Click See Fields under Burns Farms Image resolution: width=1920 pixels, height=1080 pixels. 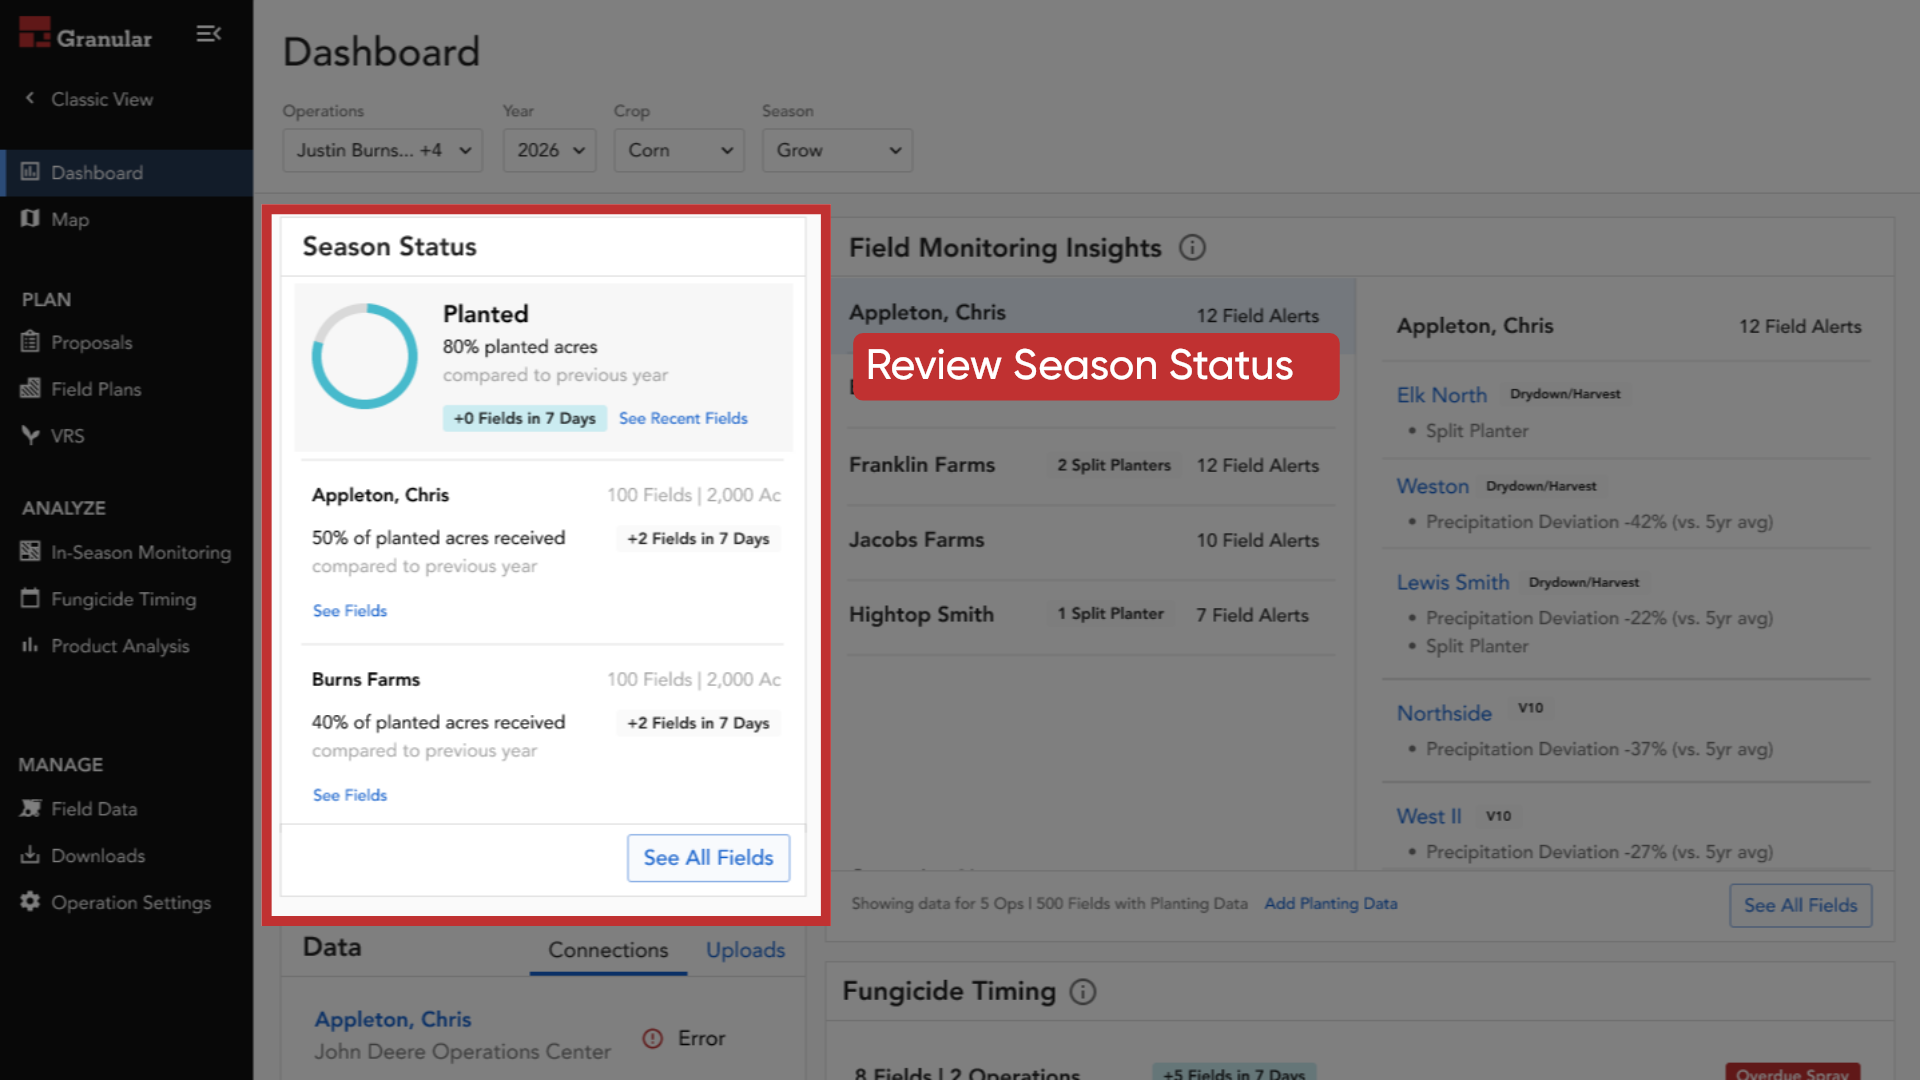click(x=350, y=795)
